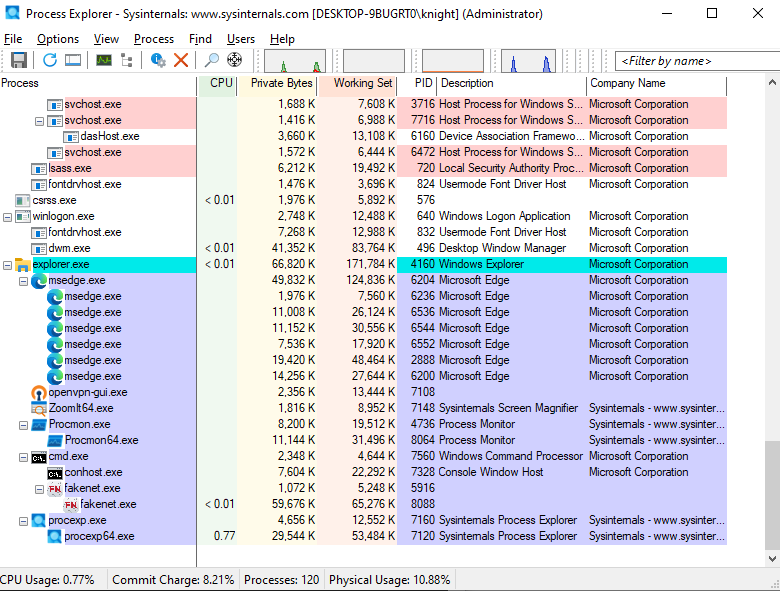Sort by the Description column header
Viewport: 780px width, 591px height.
(512, 84)
